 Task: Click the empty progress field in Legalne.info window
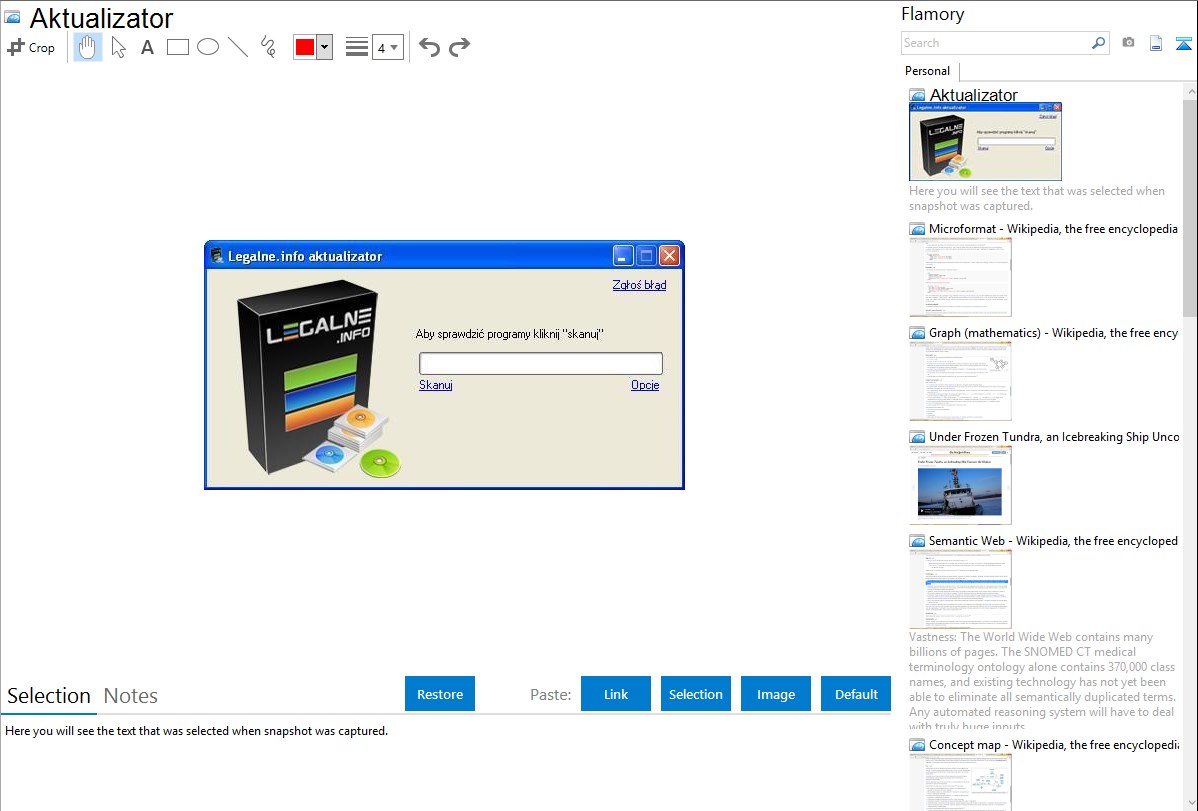click(541, 363)
